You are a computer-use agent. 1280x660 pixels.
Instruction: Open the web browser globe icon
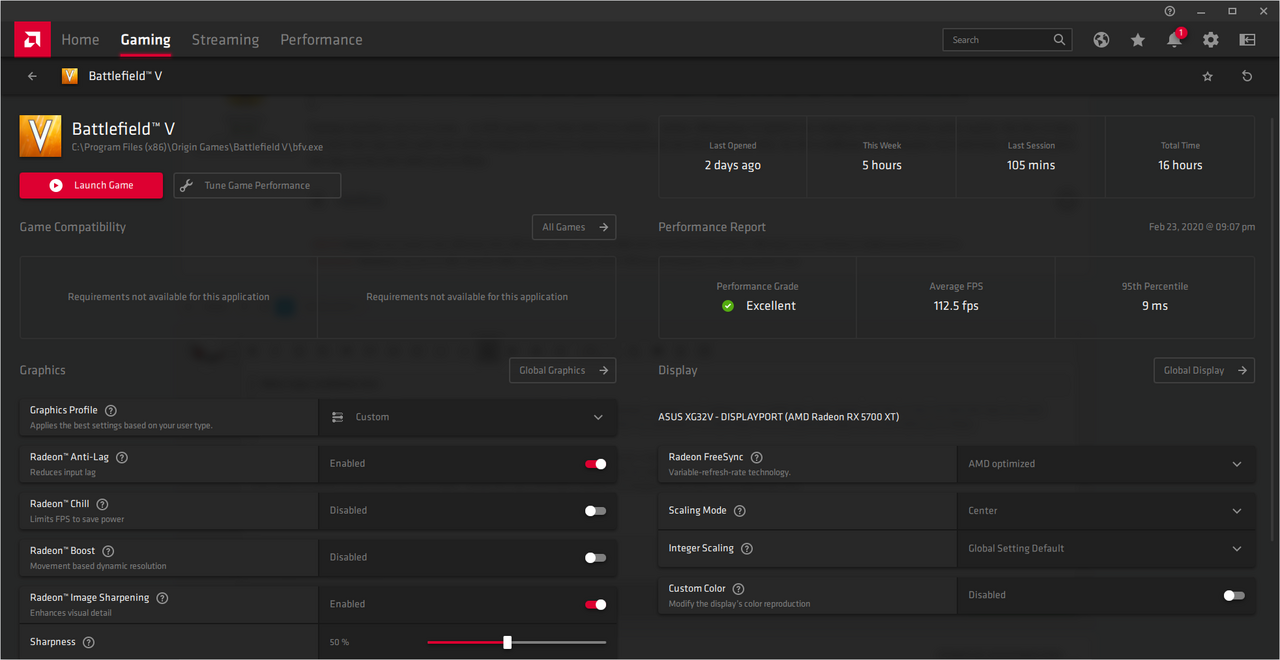tap(1101, 40)
